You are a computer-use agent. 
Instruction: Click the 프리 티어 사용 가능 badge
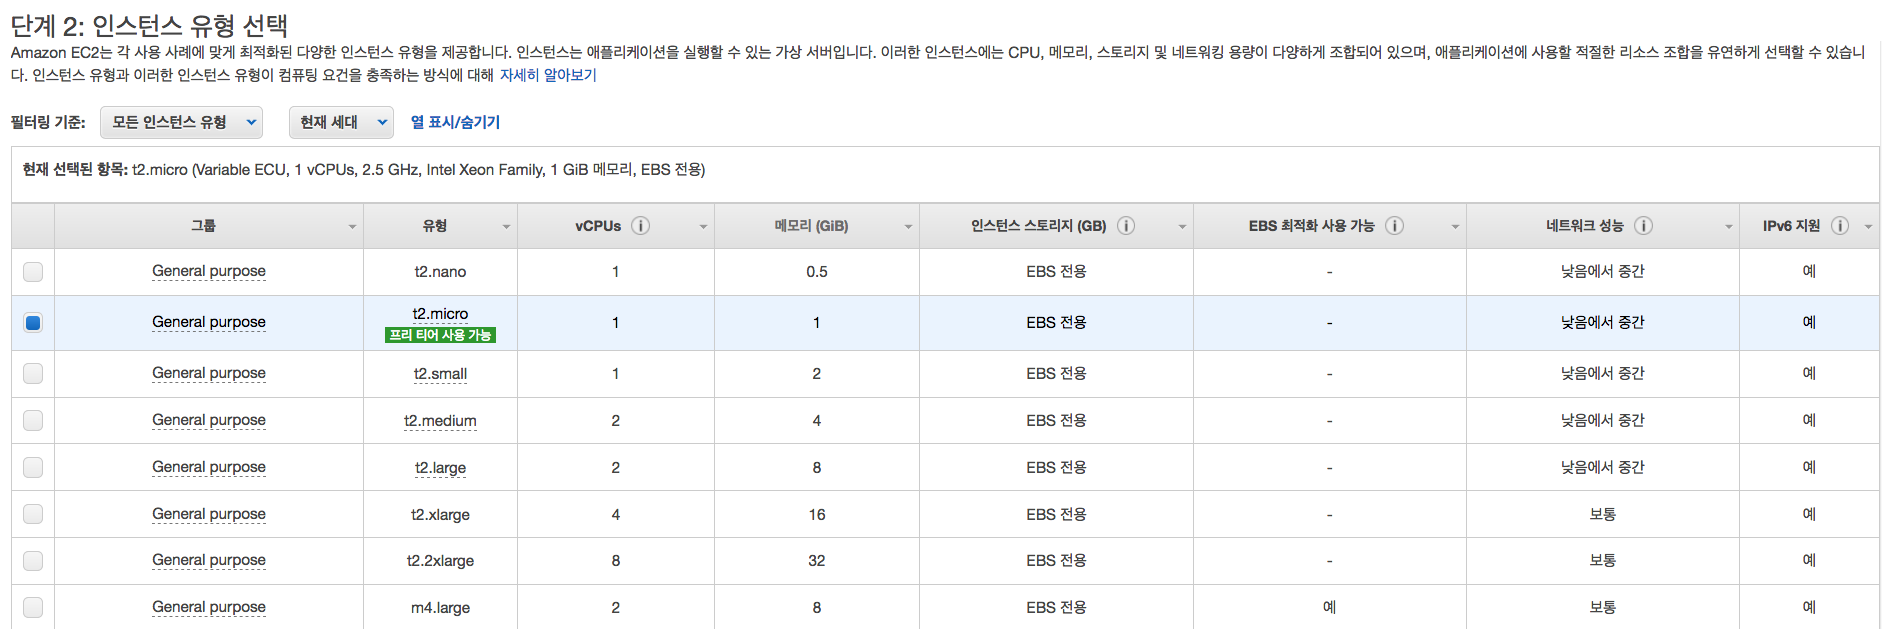point(440,335)
